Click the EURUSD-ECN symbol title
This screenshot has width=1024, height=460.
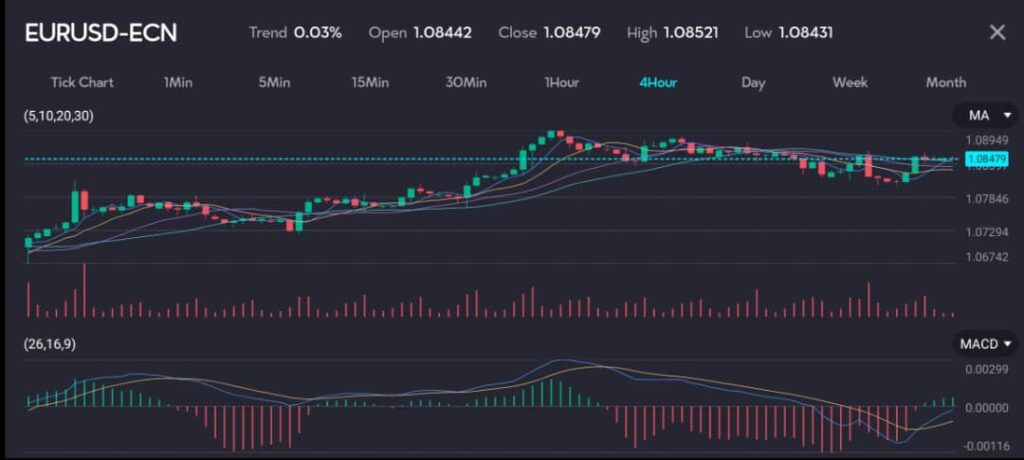click(x=101, y=32)
